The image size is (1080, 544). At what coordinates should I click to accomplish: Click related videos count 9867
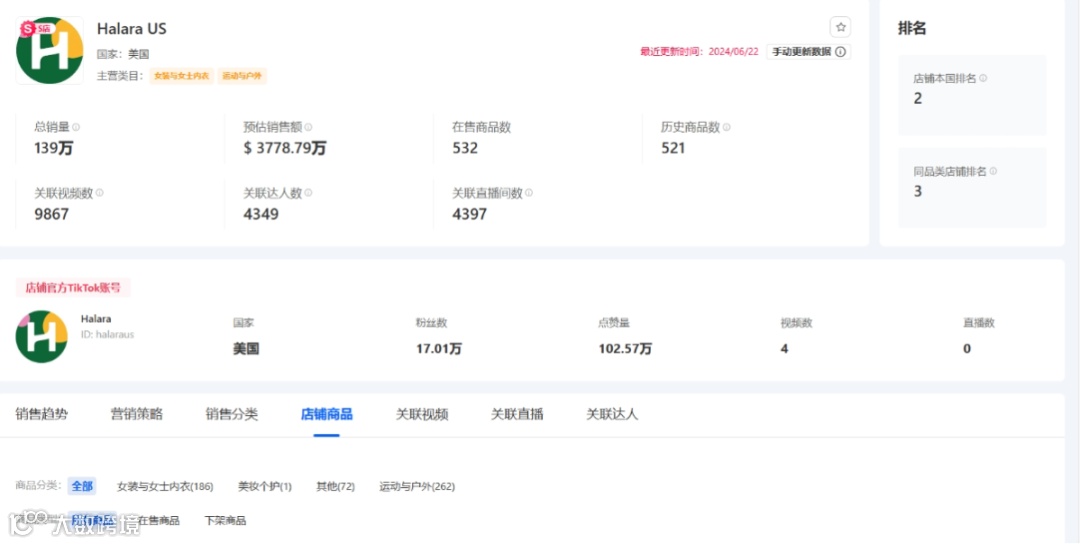(x=52, y=214)
